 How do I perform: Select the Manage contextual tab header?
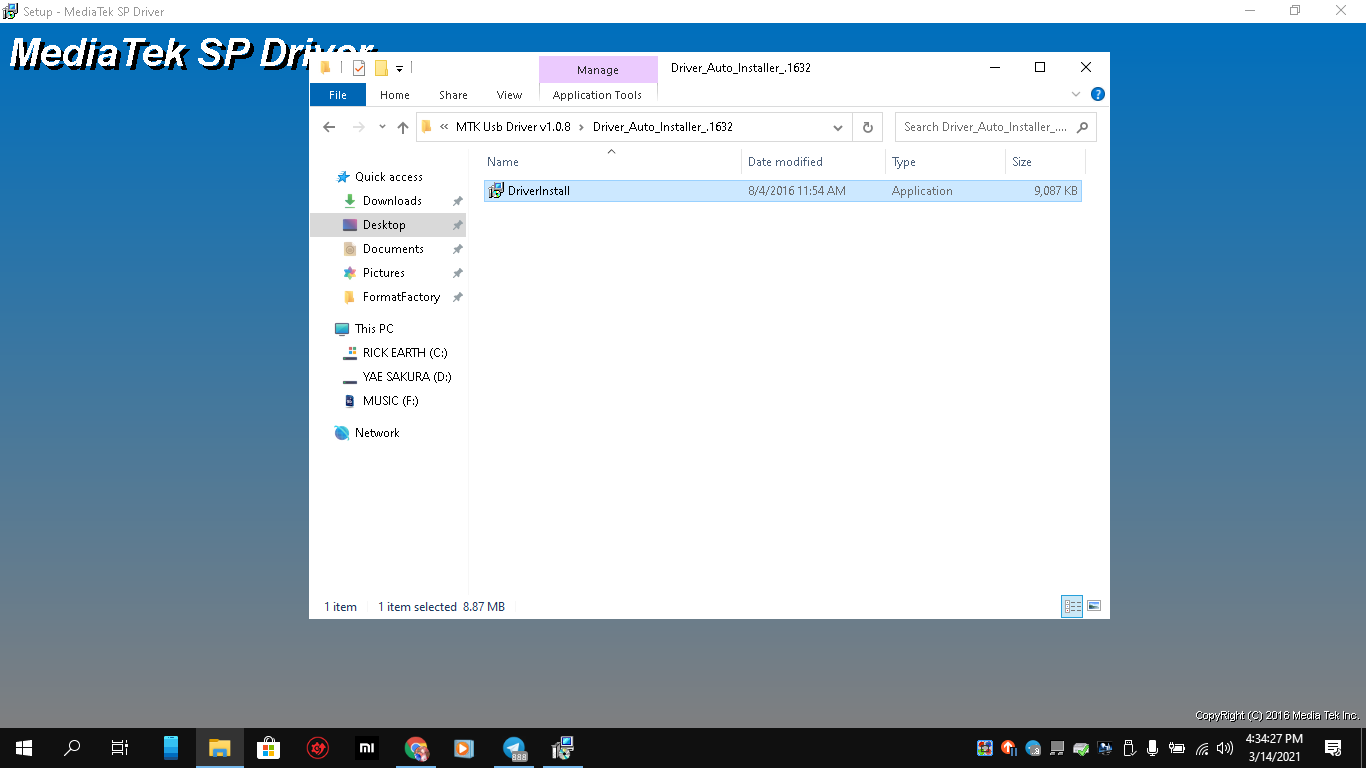598,70
